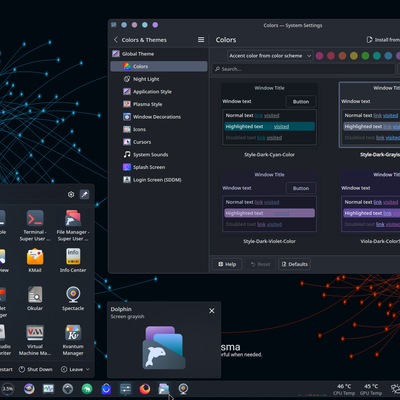
Task: Pick the orange accent color swatch
Action: [x=342, y=56]
